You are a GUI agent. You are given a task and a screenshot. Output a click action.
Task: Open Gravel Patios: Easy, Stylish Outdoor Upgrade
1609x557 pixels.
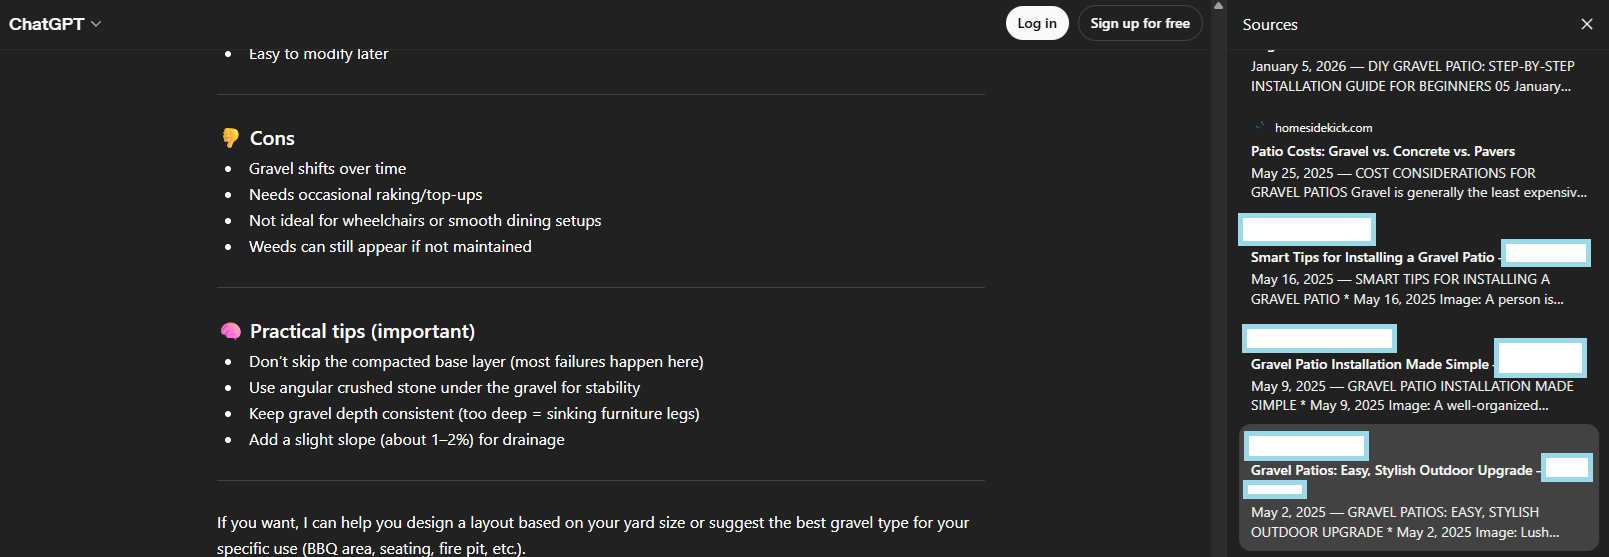(x=1391, y=470)
